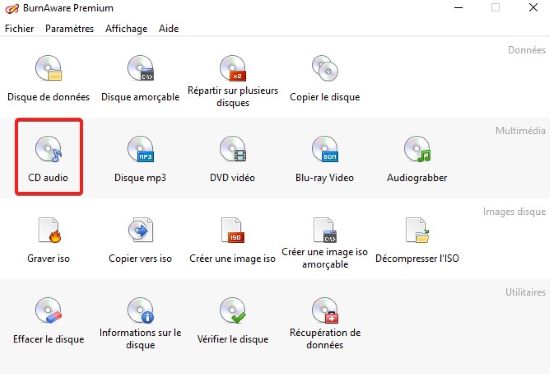The height and width of the screenshot is (374, 550).
Task: Open Récupération de données utility
Action: (325, 323)
